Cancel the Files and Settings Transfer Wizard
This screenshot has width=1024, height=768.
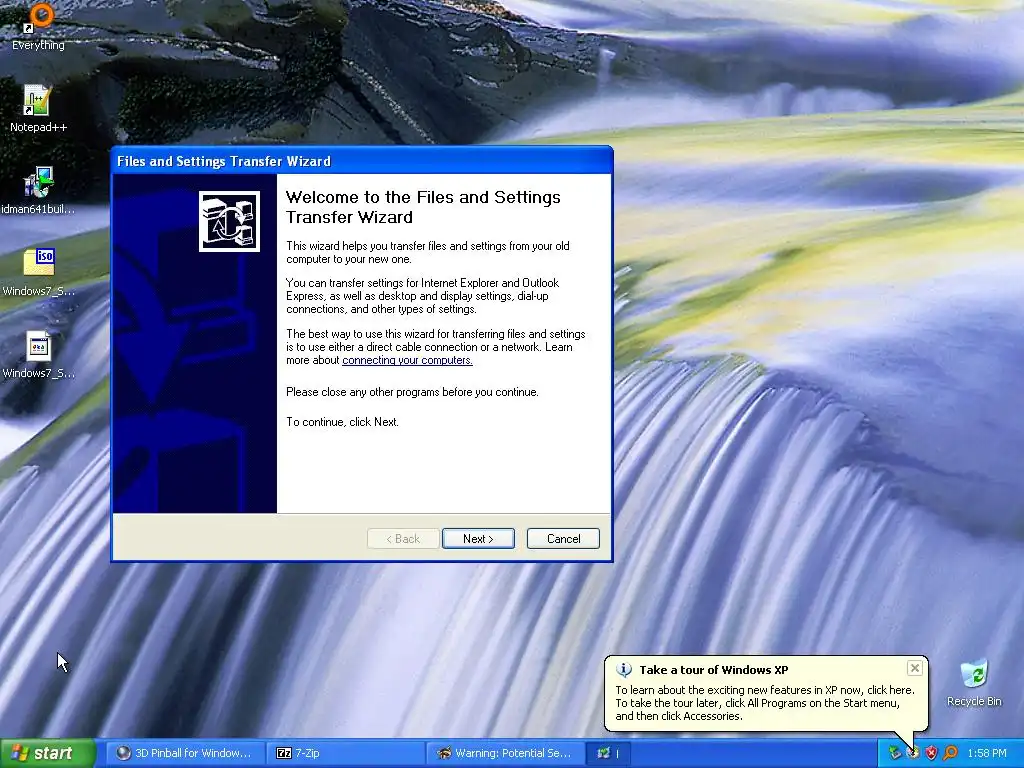[x=563, y=539]
